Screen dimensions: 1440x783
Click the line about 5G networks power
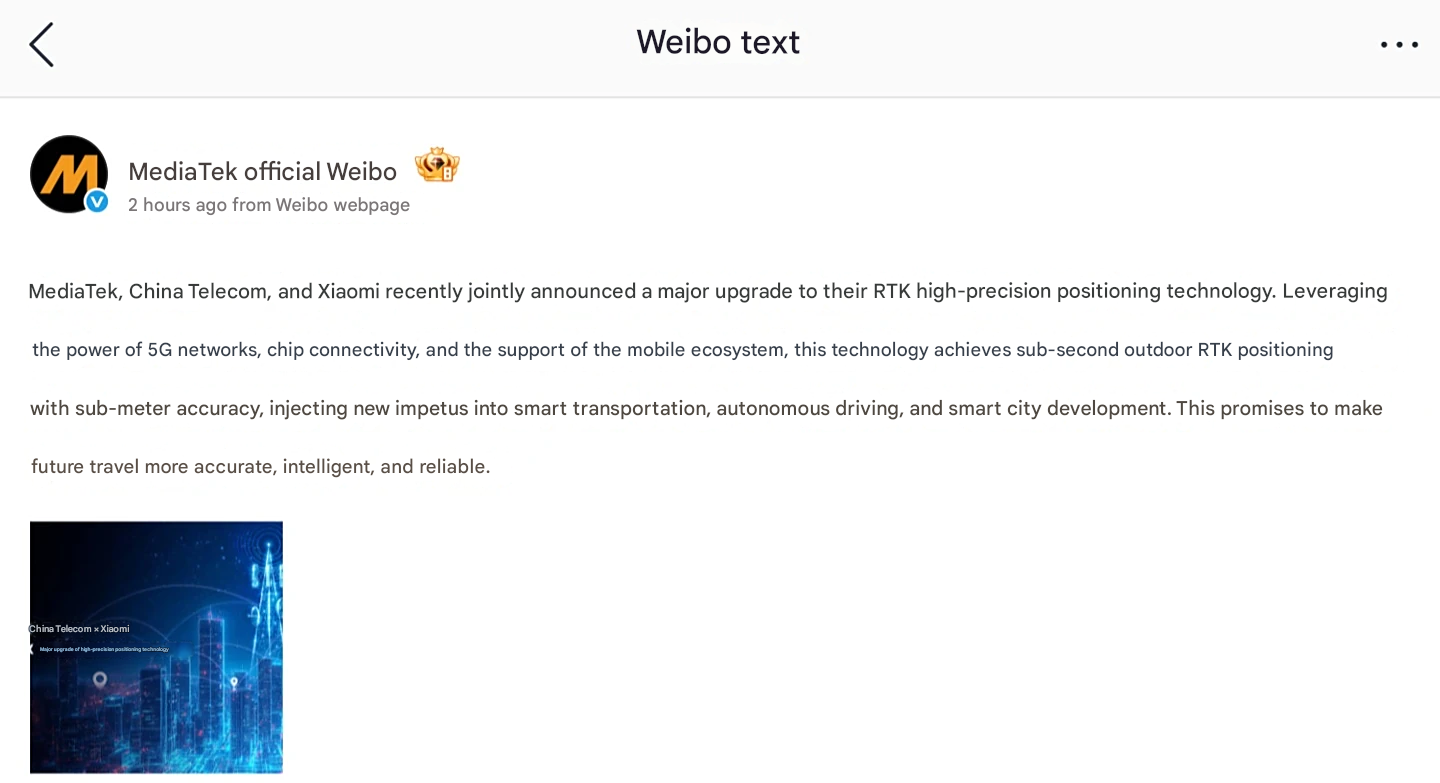click(x=682, y=350)
